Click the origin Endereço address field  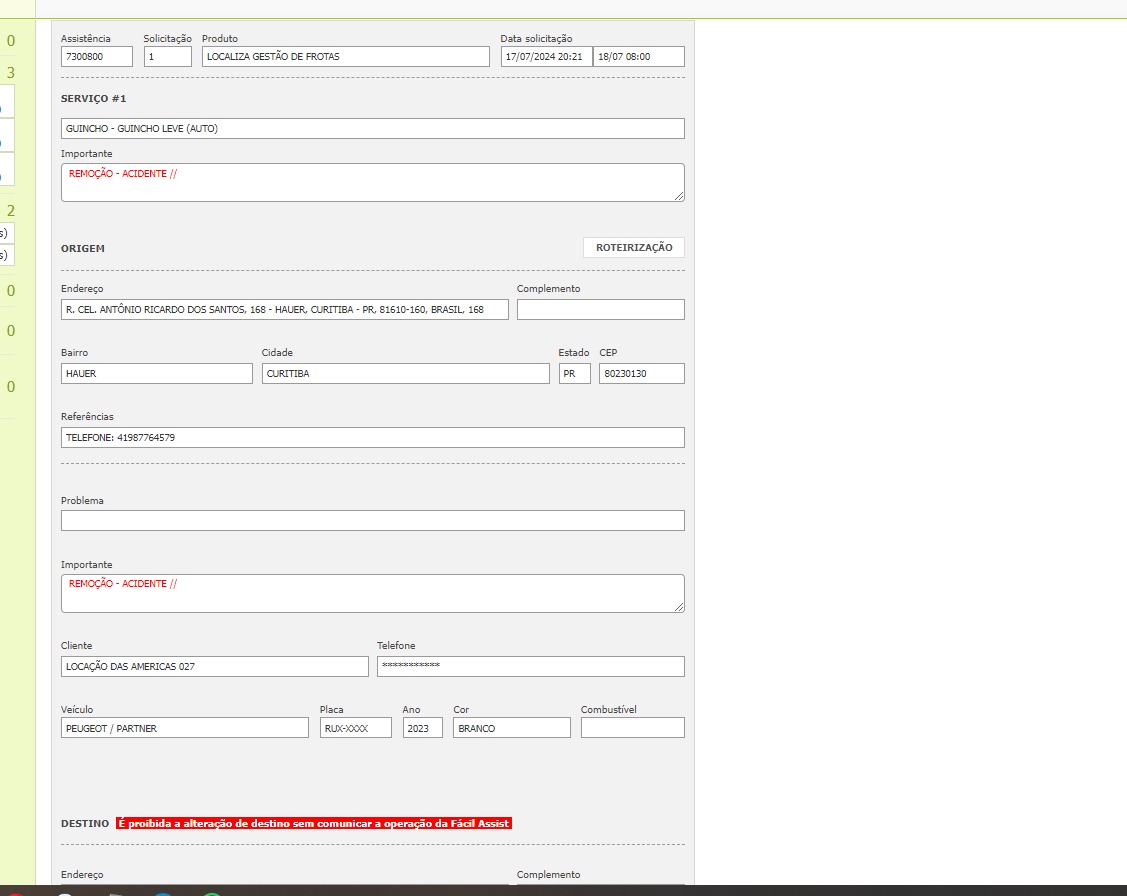[284, 310]
